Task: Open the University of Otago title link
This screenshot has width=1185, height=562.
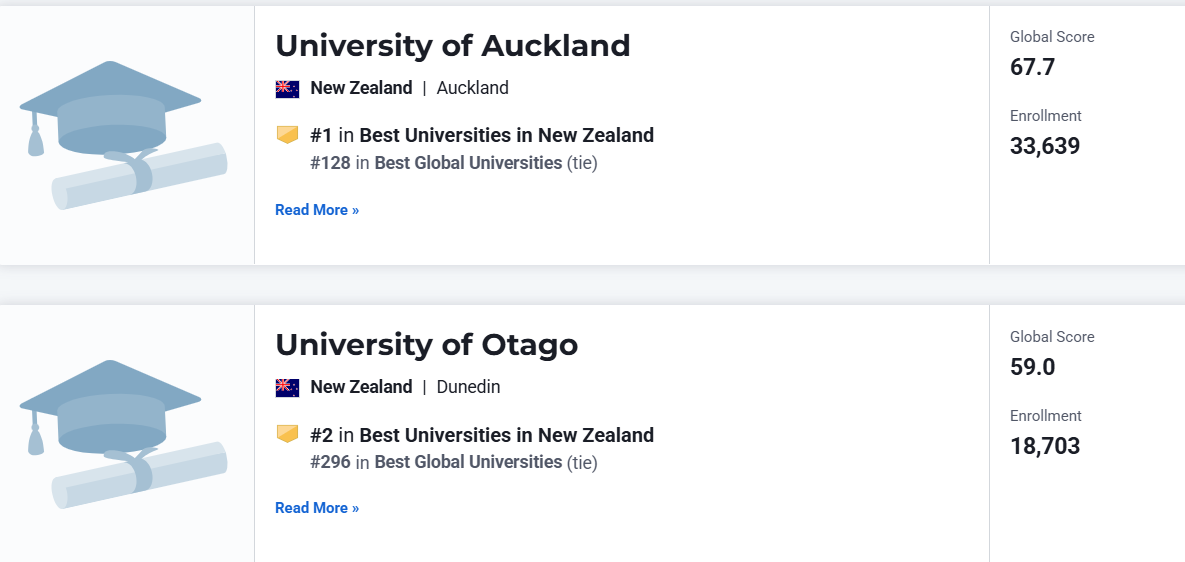Action: pos(426,345)
